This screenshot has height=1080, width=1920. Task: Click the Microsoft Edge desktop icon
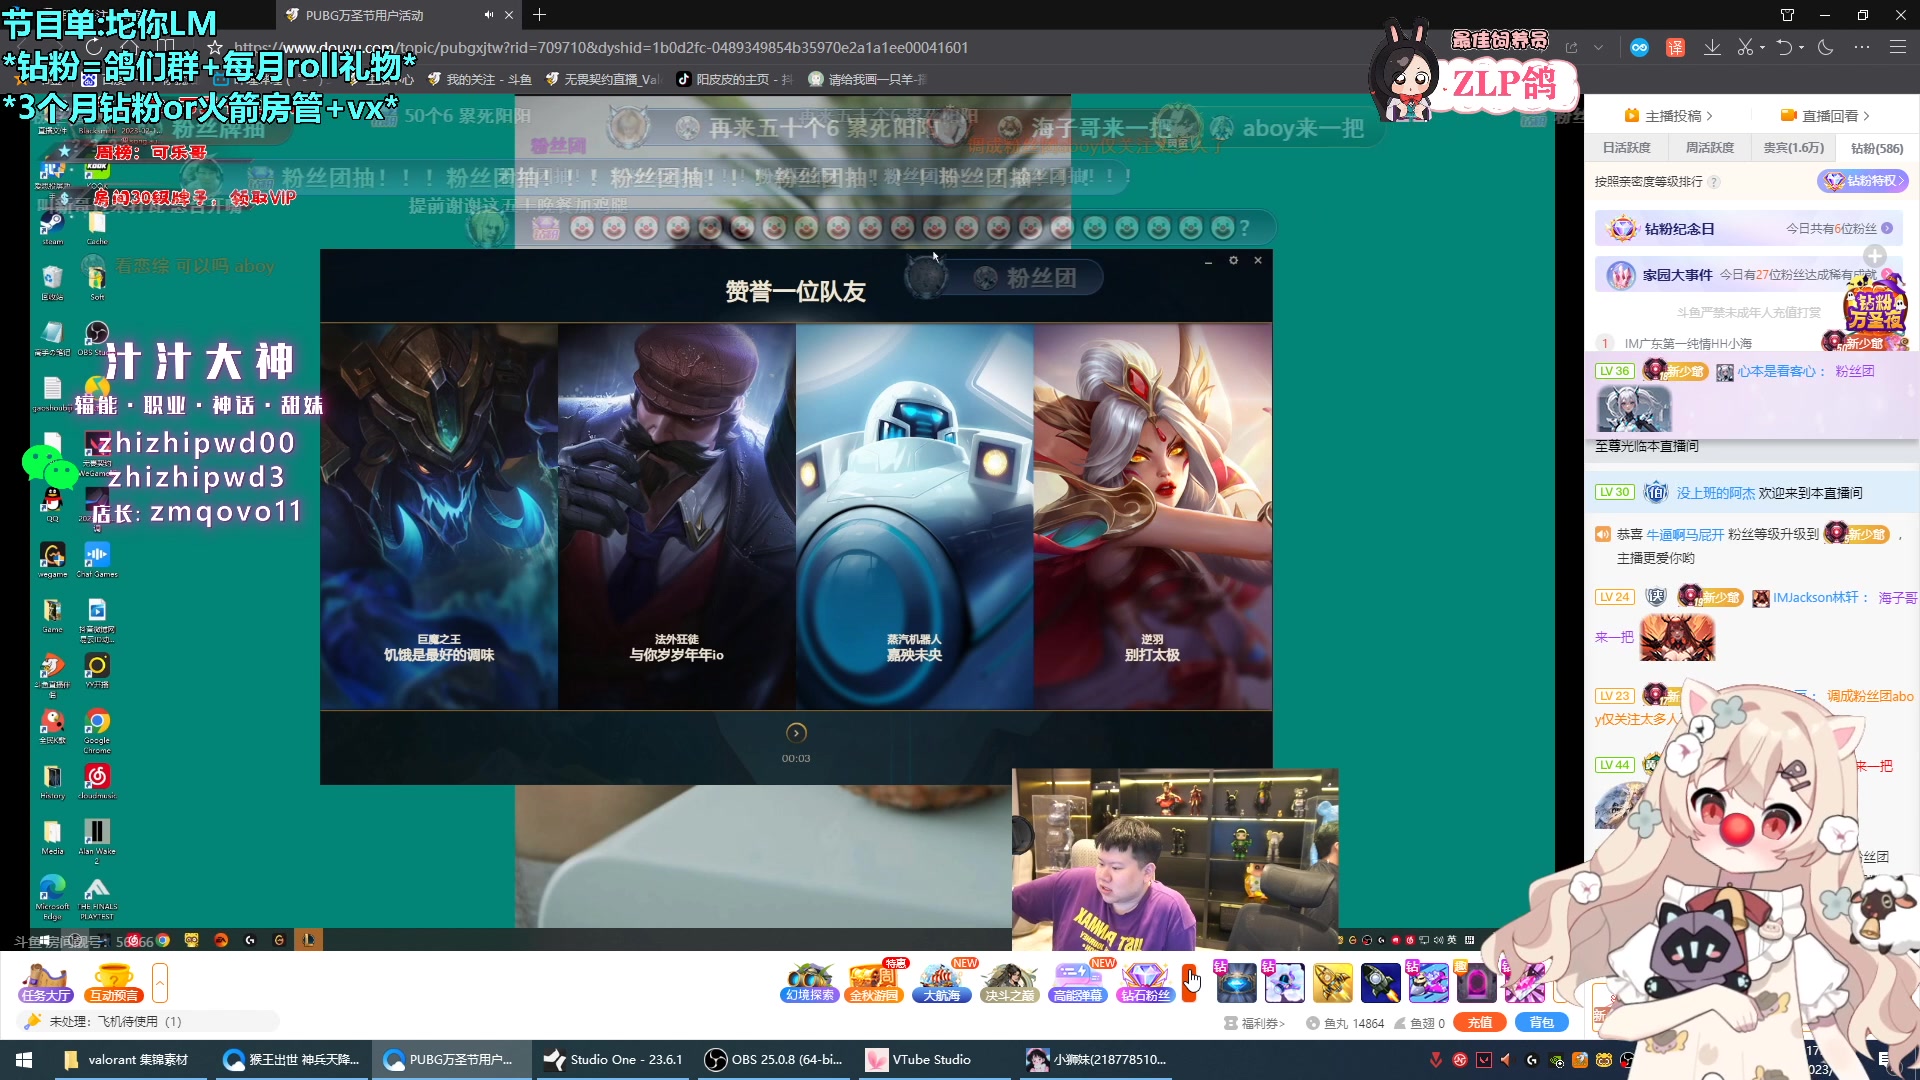click(52, 897)
